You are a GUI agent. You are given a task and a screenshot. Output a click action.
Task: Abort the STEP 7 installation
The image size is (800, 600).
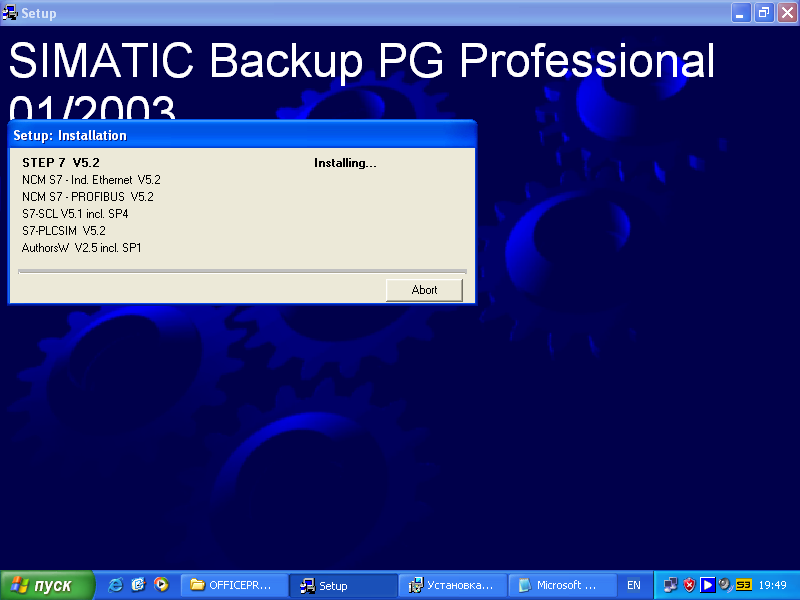(424, 290)
